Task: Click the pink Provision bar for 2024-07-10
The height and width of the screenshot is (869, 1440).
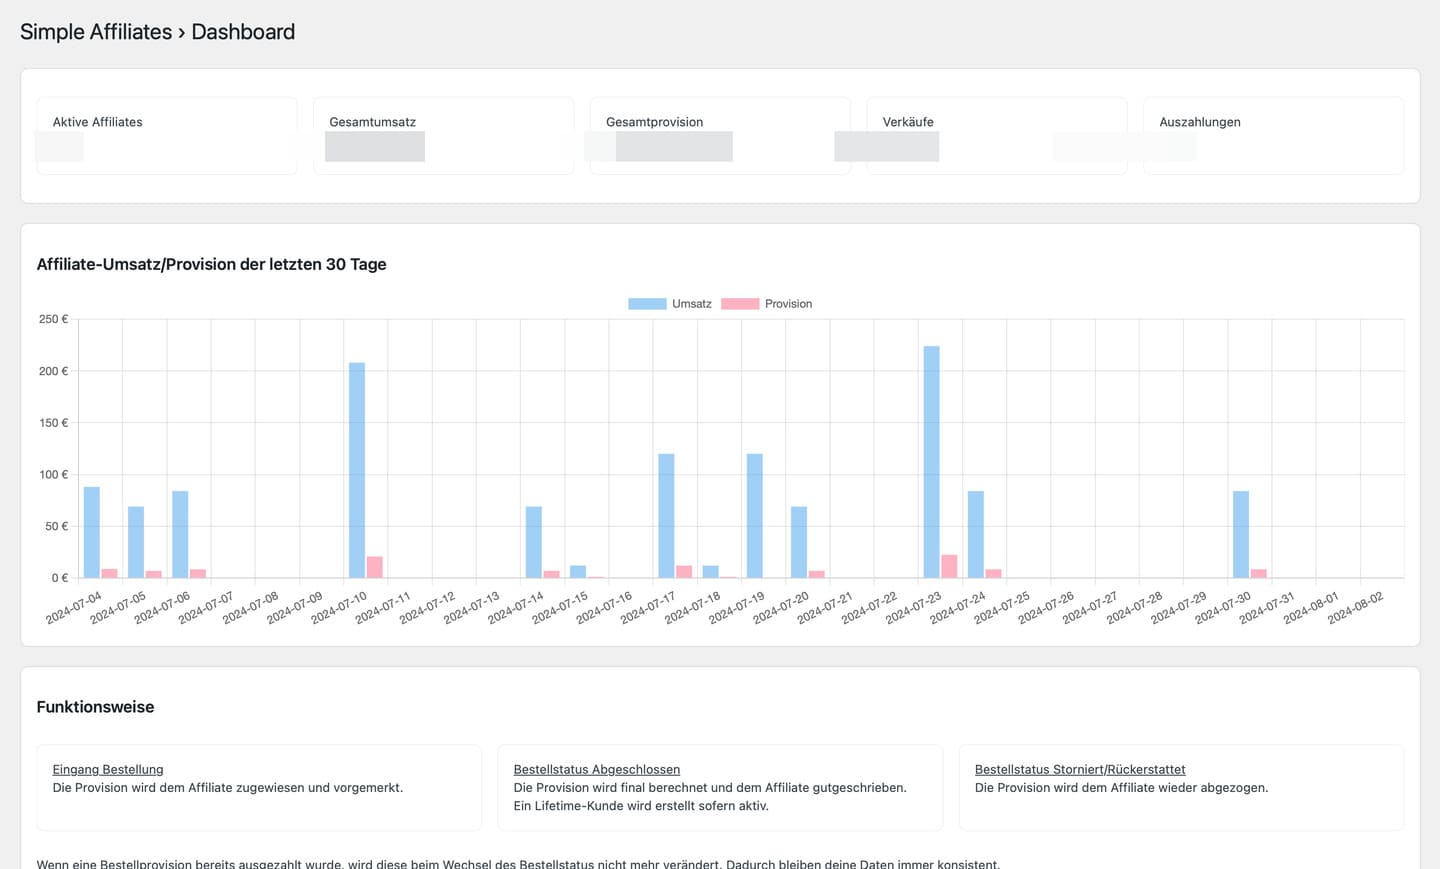Action: click(x=375, y=567)
